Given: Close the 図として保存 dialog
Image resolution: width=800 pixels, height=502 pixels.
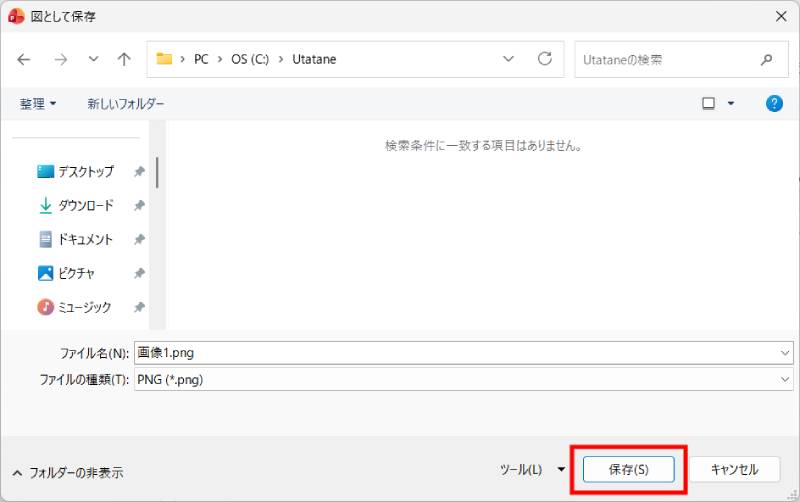Looking at the screenshot, I should click(781, 16).
